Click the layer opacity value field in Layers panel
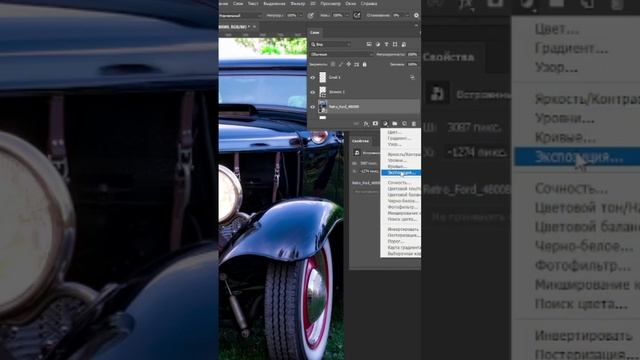This screenshot has height=360, width=640. 412,54
